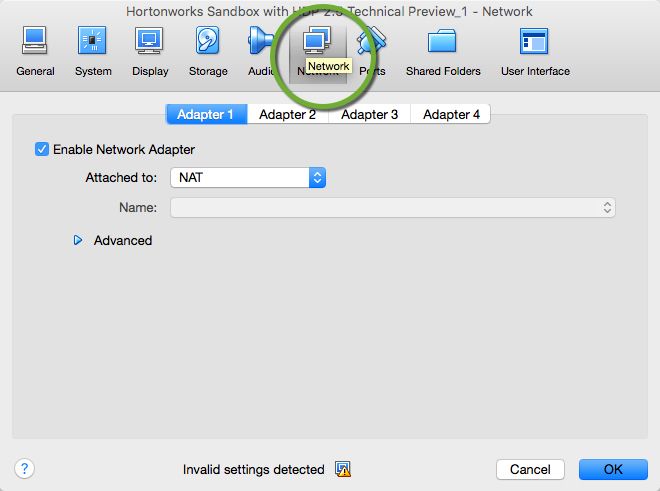The width and height of the screenshot is (660, 491).
Task: Open the System settings section
Action: [93, 51]
